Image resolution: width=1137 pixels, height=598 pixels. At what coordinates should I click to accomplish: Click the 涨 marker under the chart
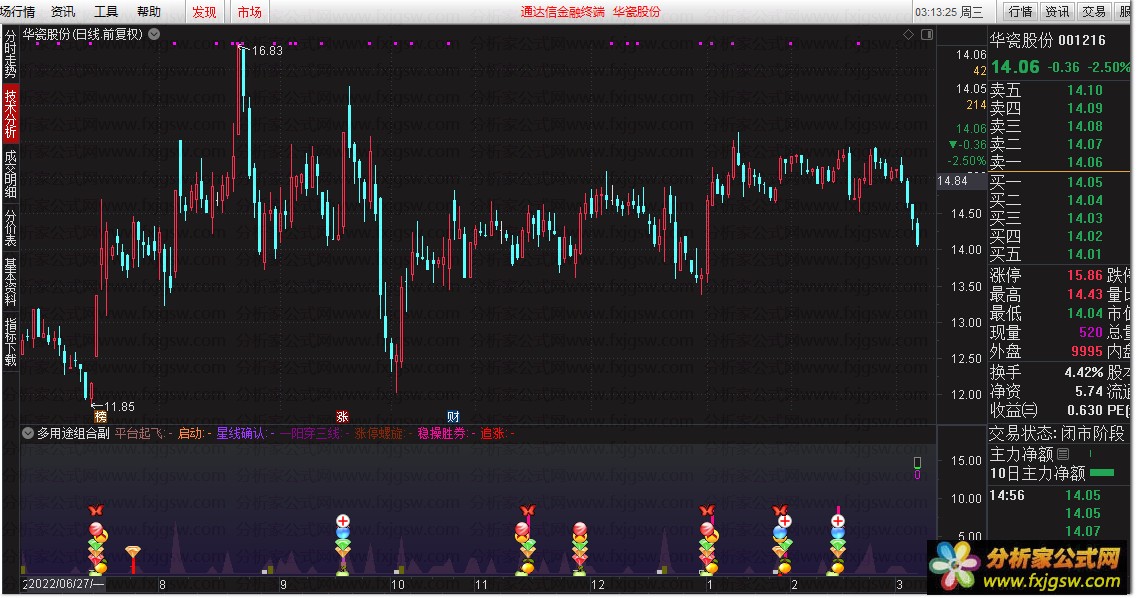coord(342,417)
